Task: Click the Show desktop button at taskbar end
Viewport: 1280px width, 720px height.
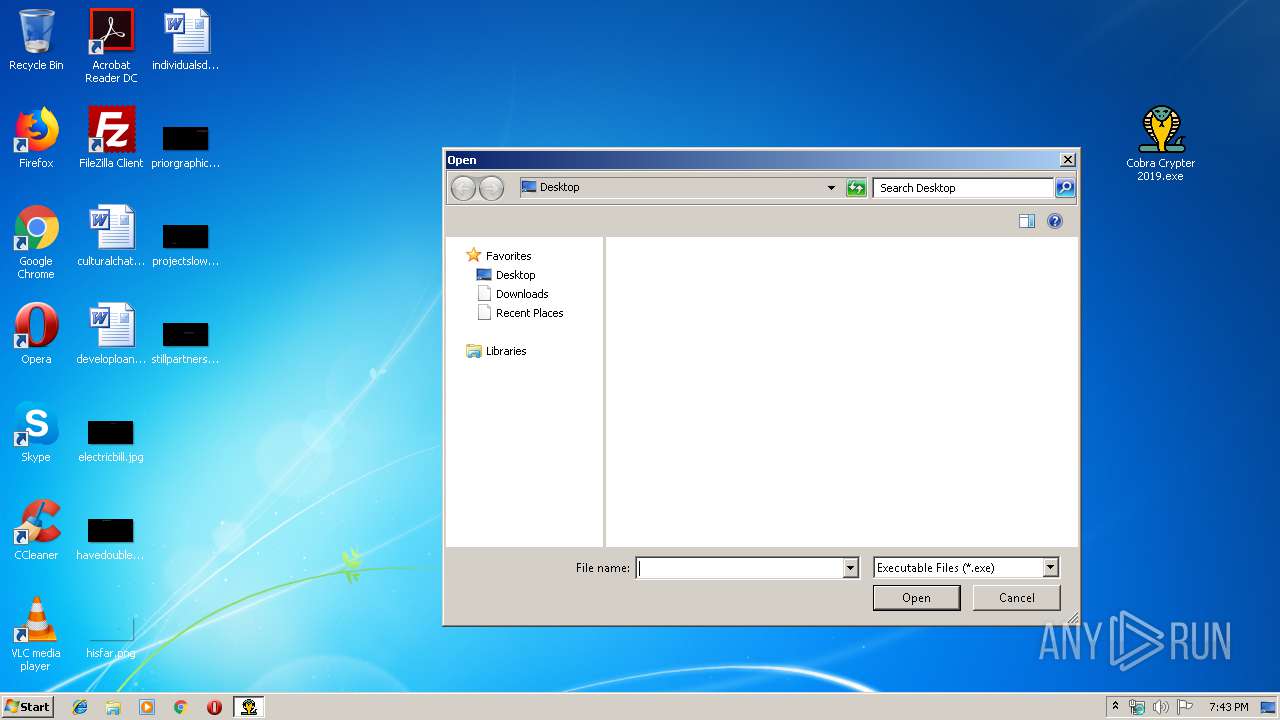Action: [1268, 707]
